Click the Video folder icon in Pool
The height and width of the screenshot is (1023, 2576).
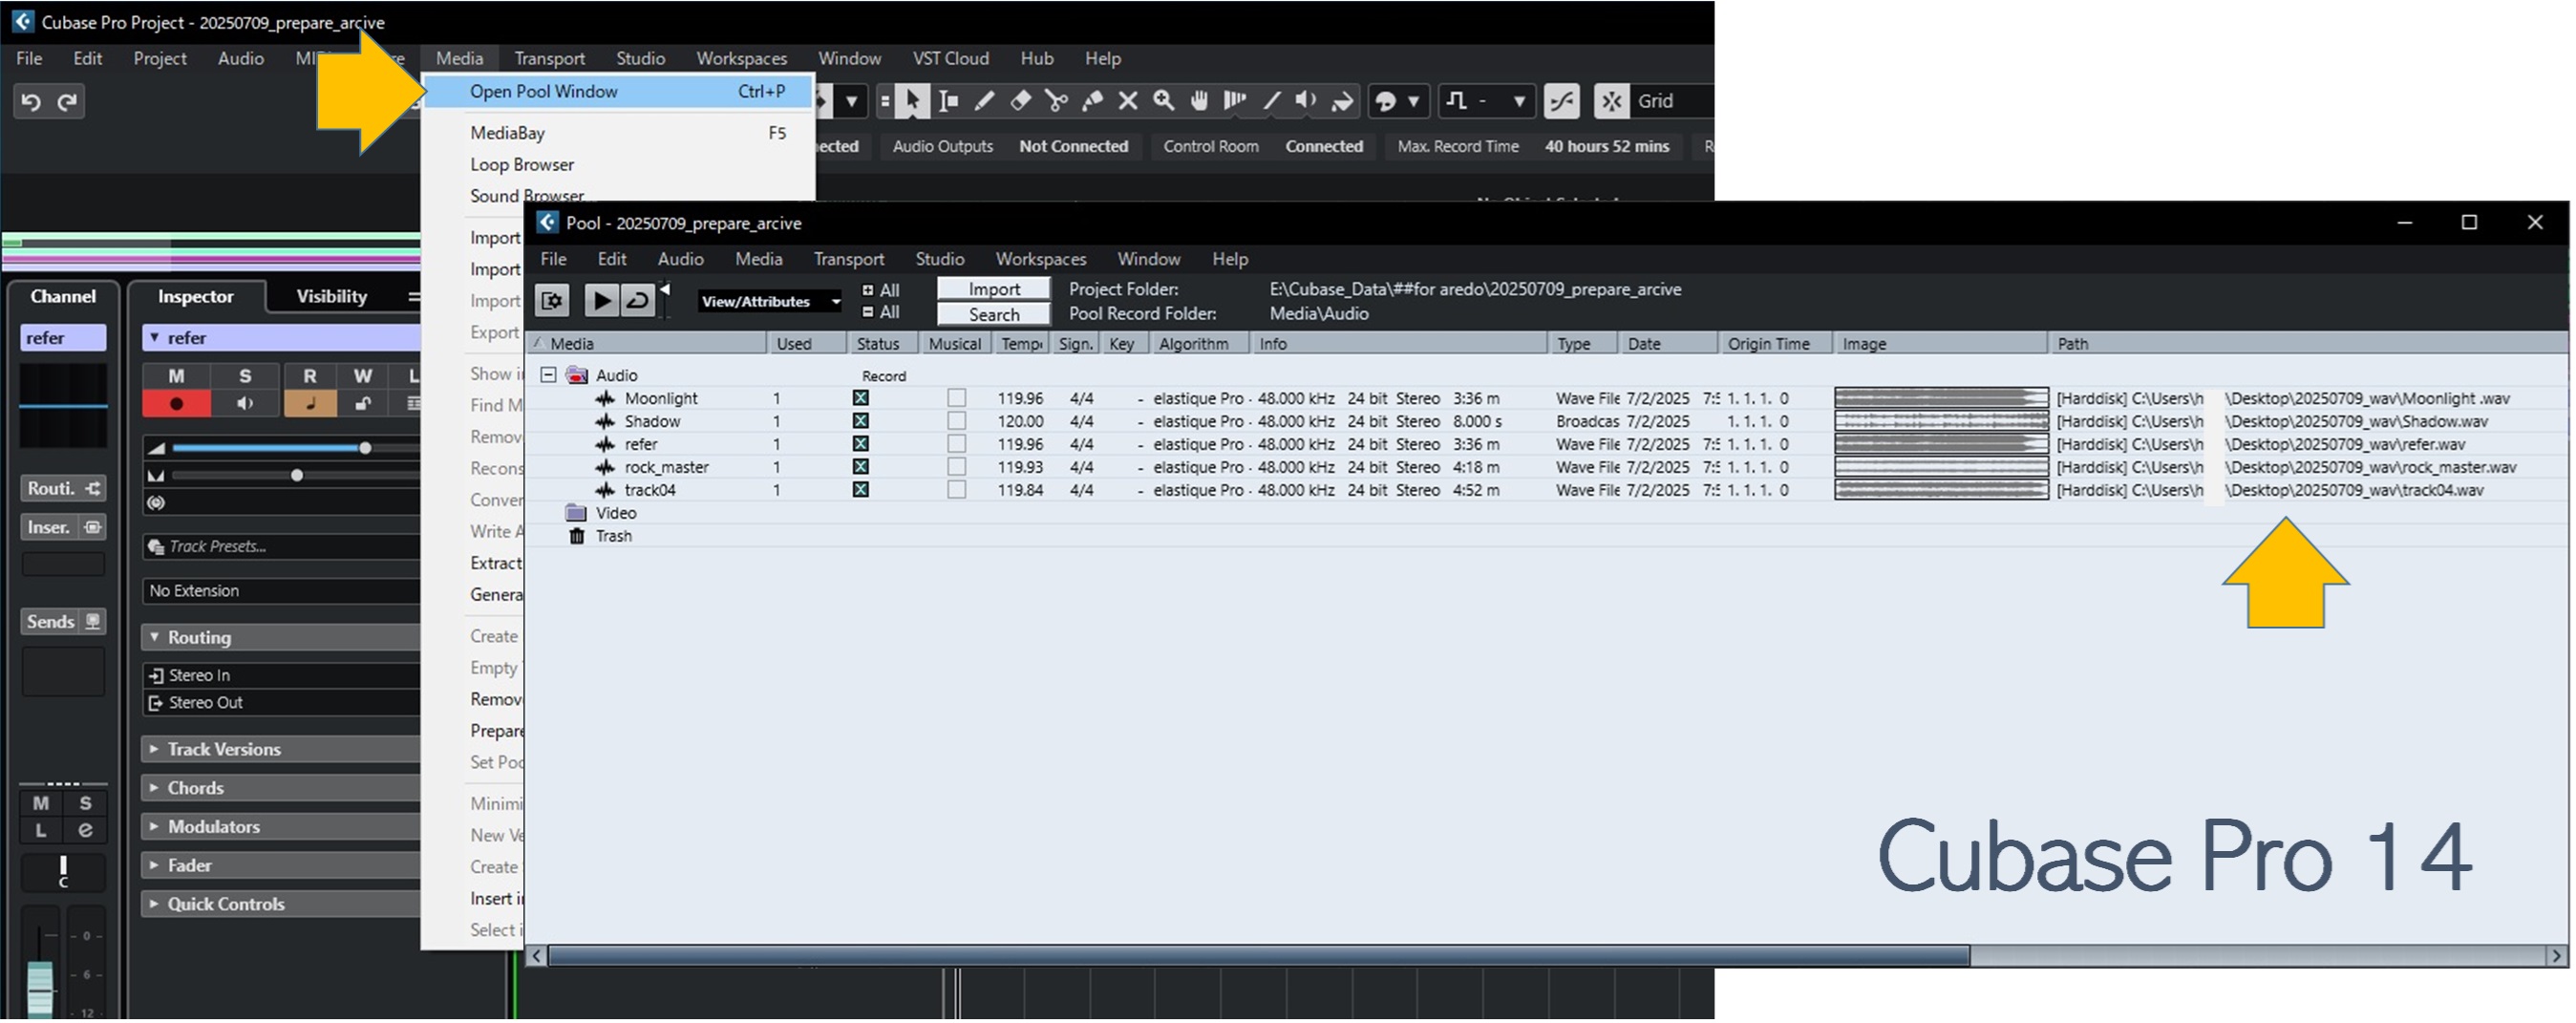[576, 513]
